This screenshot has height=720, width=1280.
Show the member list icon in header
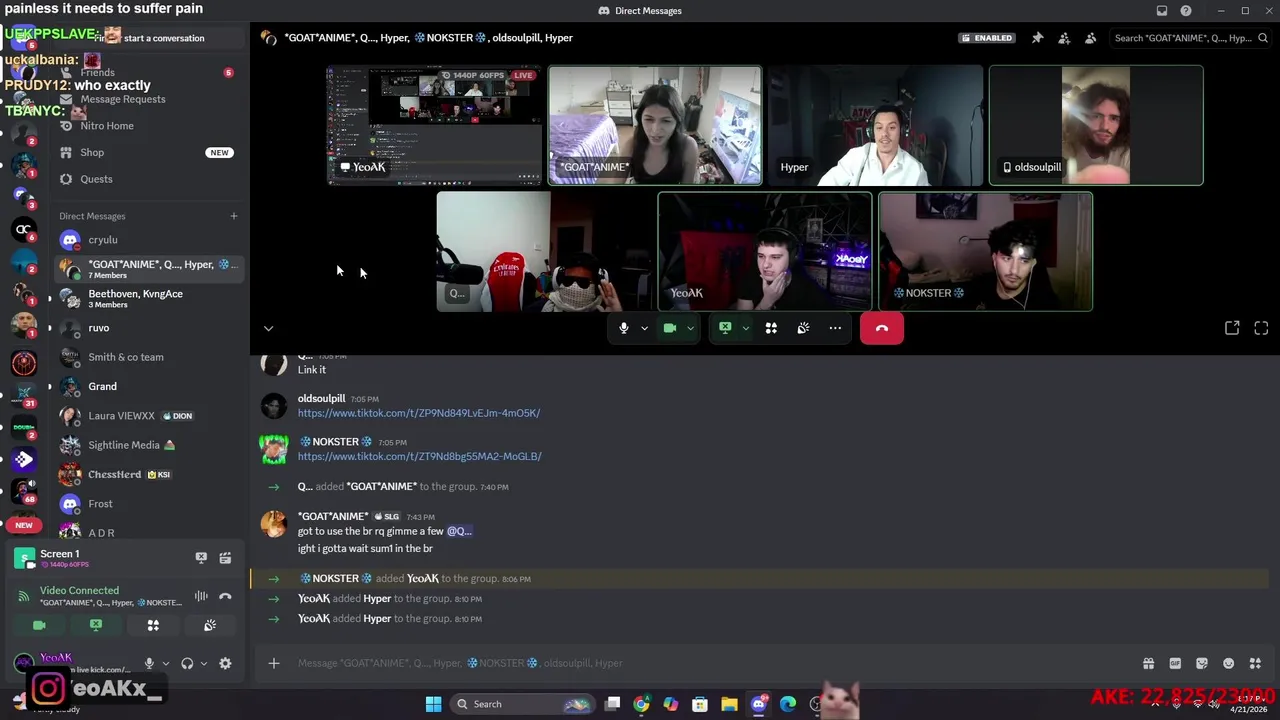[x=1091, y=38]
